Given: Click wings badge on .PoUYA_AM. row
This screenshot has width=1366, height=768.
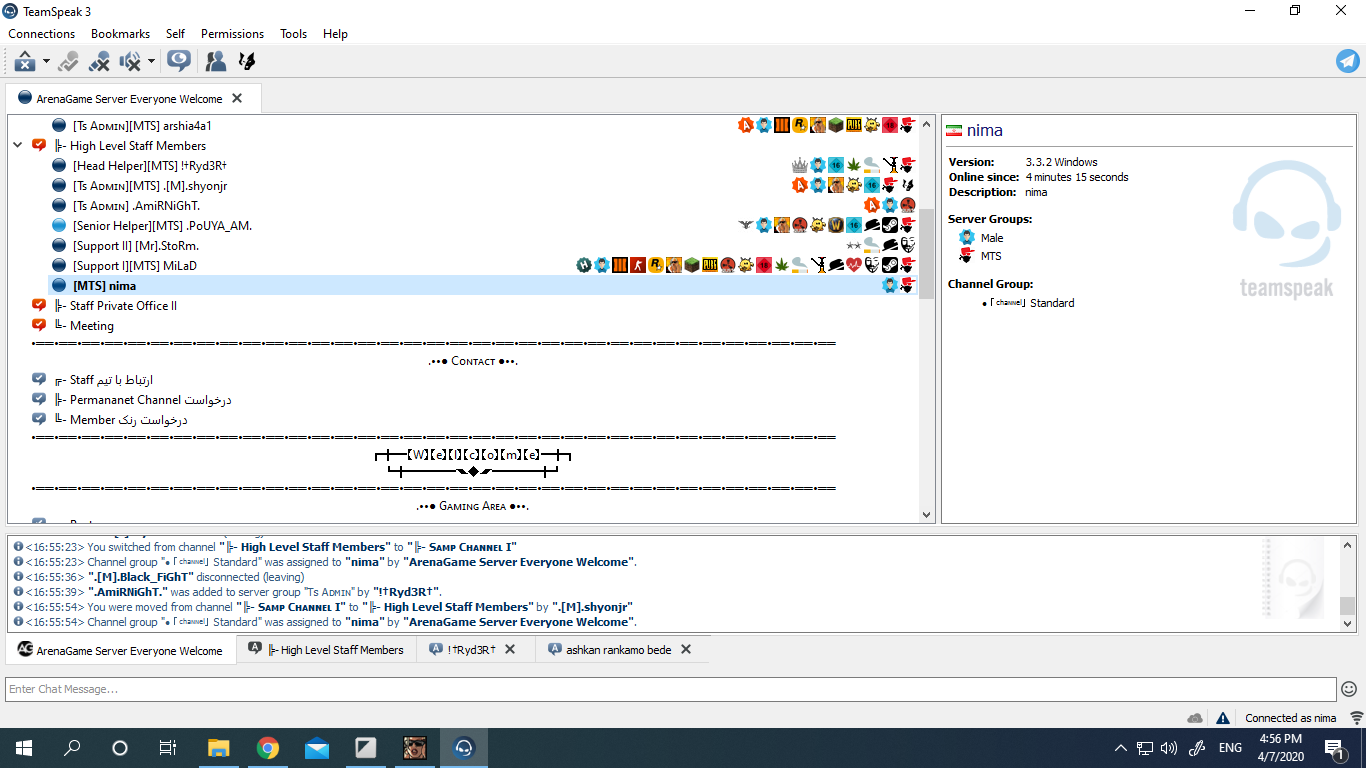Looking at the screenshot, I should coord(745,226).
